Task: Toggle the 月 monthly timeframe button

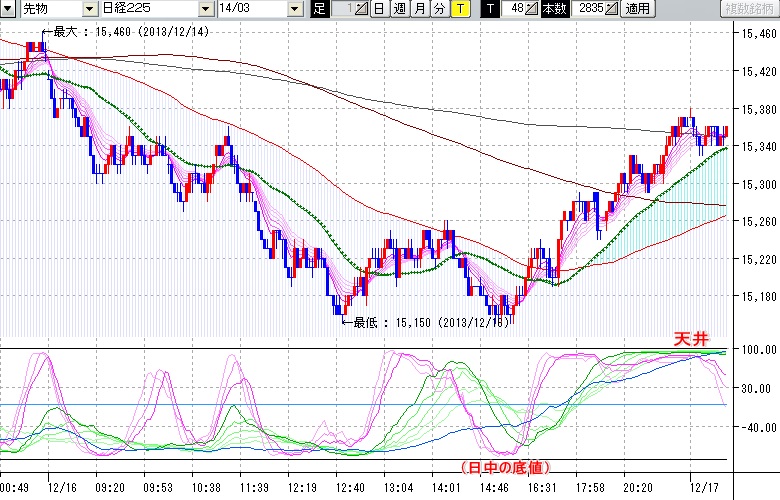Action: click(419, 9)
